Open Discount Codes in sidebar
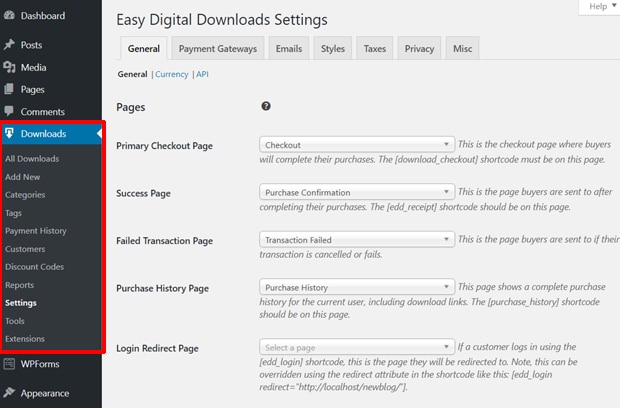This screenshot has width=620, height=408. 34,267
